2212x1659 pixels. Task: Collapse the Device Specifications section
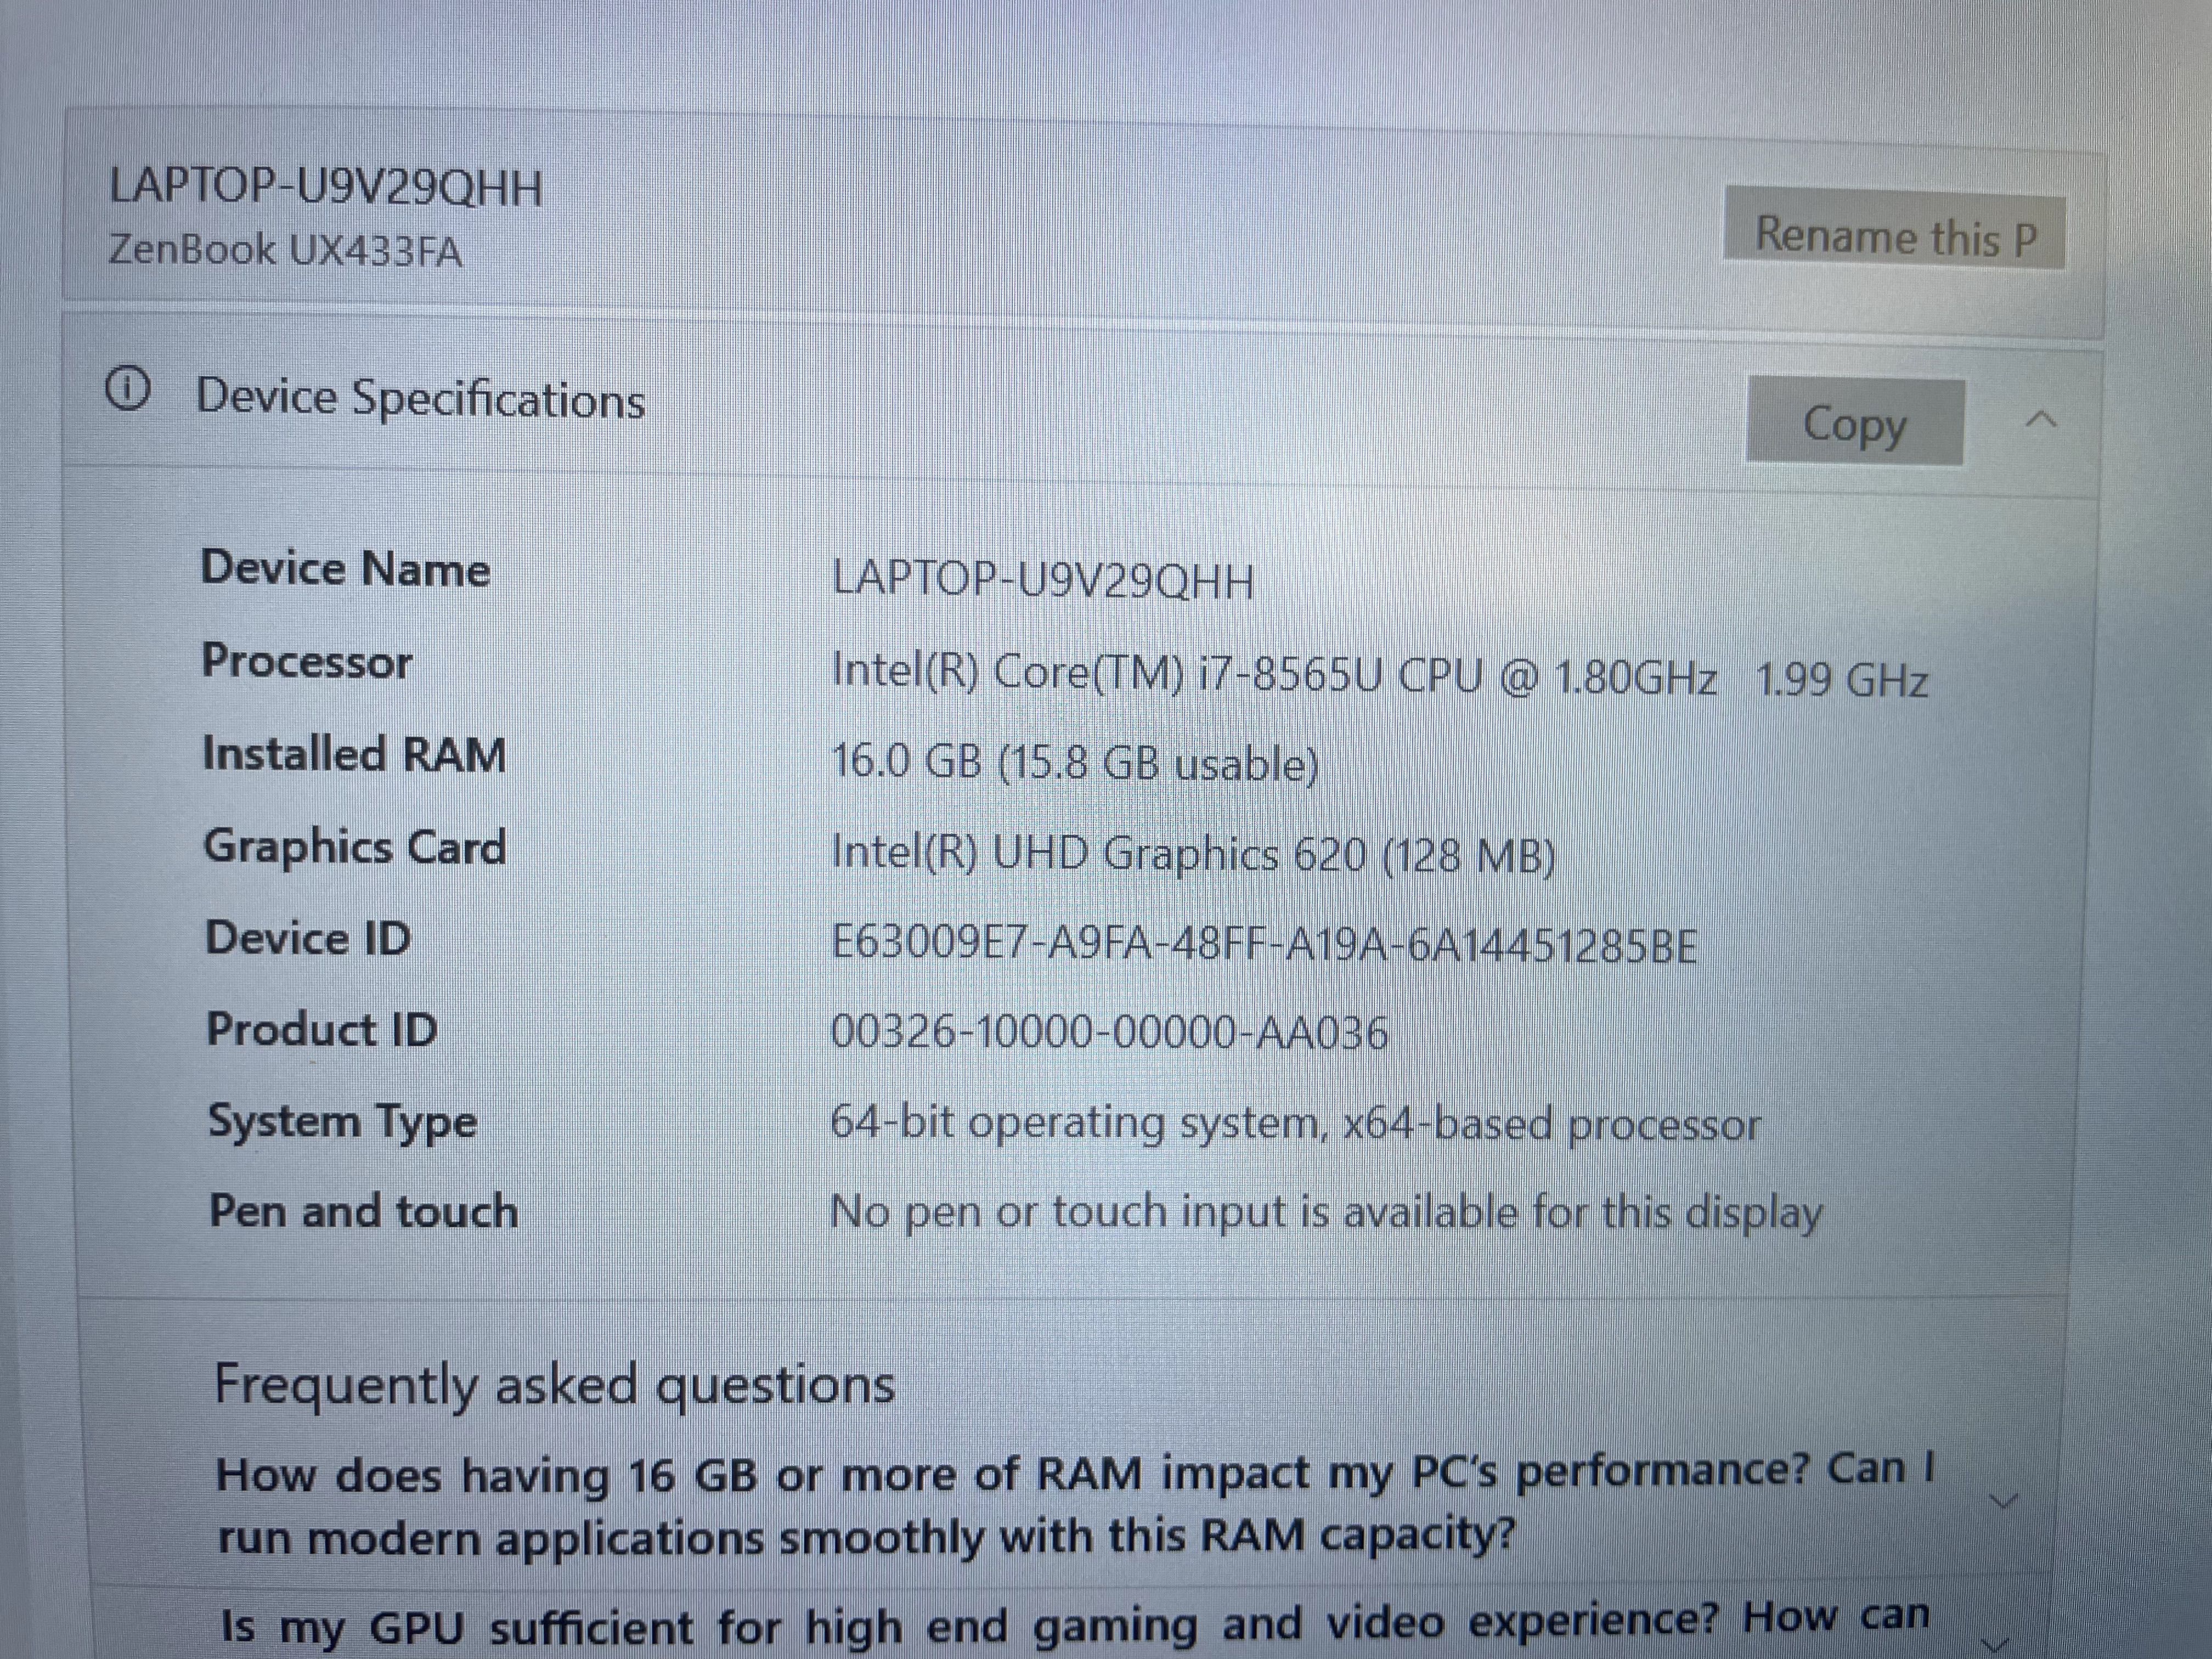point(2041,420)
